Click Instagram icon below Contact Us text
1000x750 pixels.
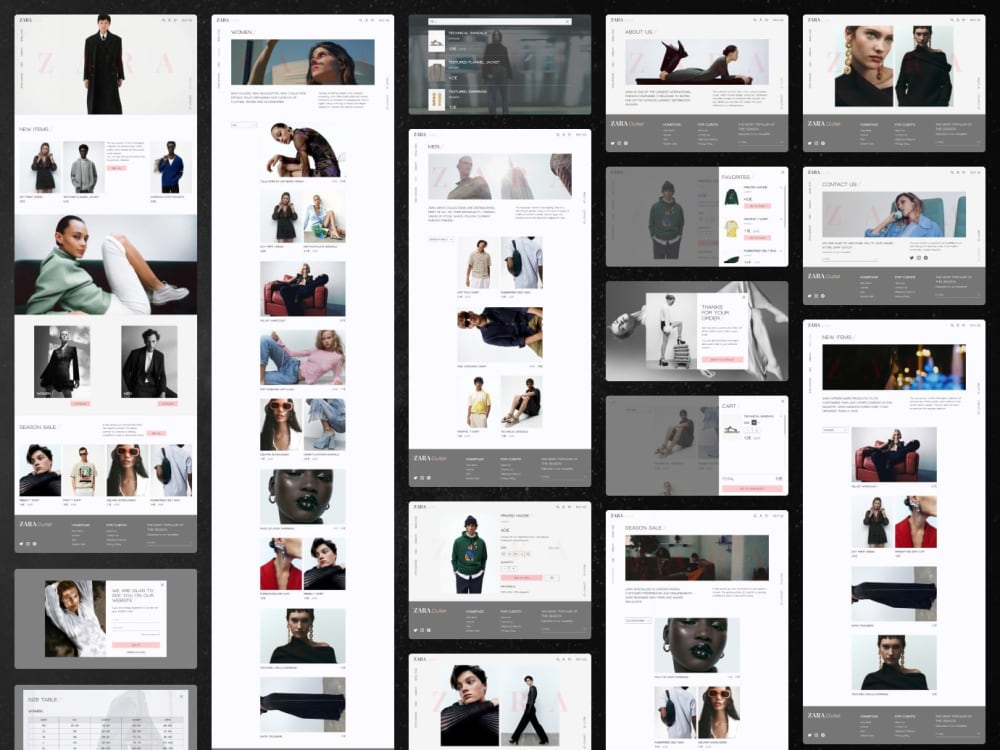919,258
